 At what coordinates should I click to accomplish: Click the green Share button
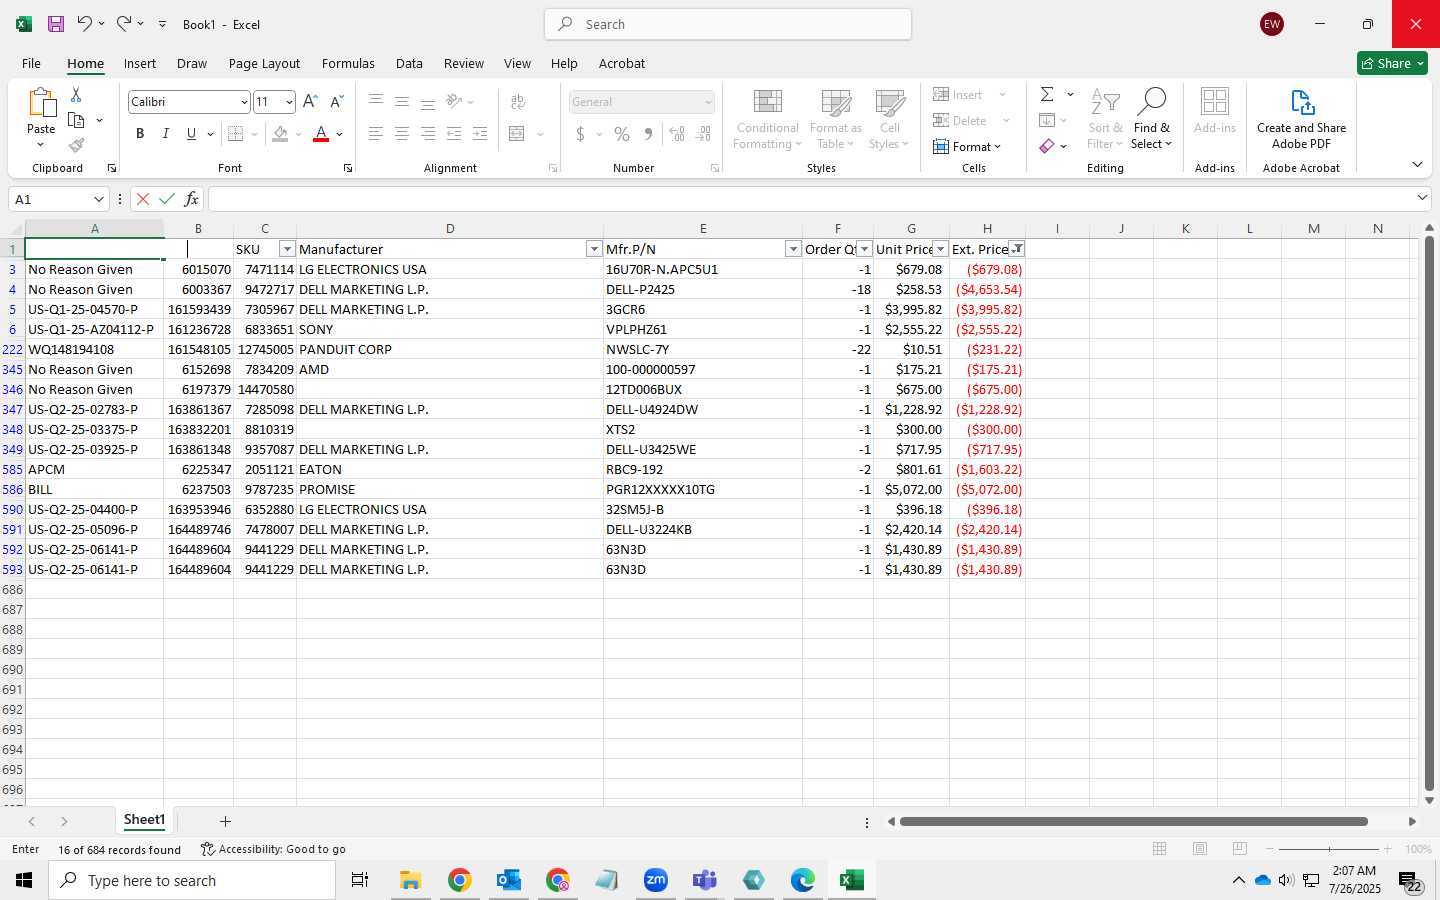point(1392,63)
